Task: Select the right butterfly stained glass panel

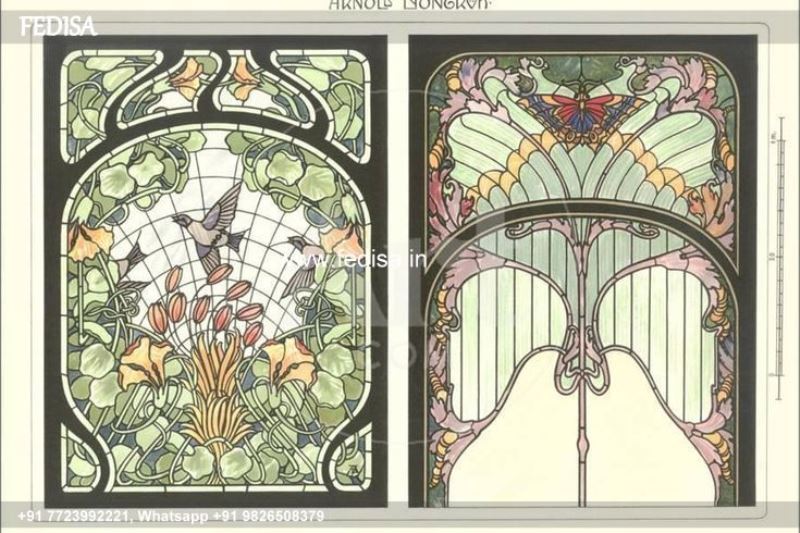Action: [x=583, y=271]
